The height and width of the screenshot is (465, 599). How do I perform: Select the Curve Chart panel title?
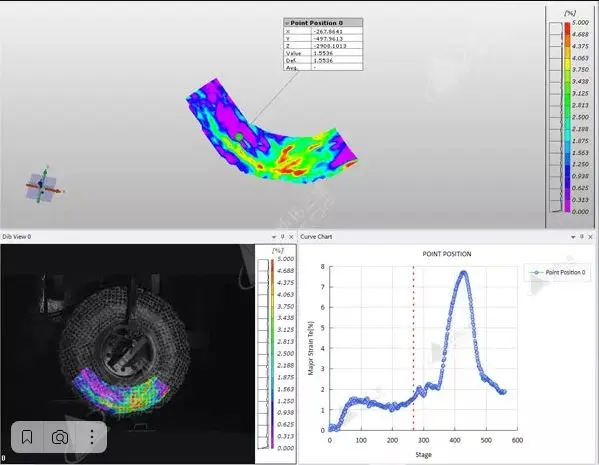[x=316, y=237]
